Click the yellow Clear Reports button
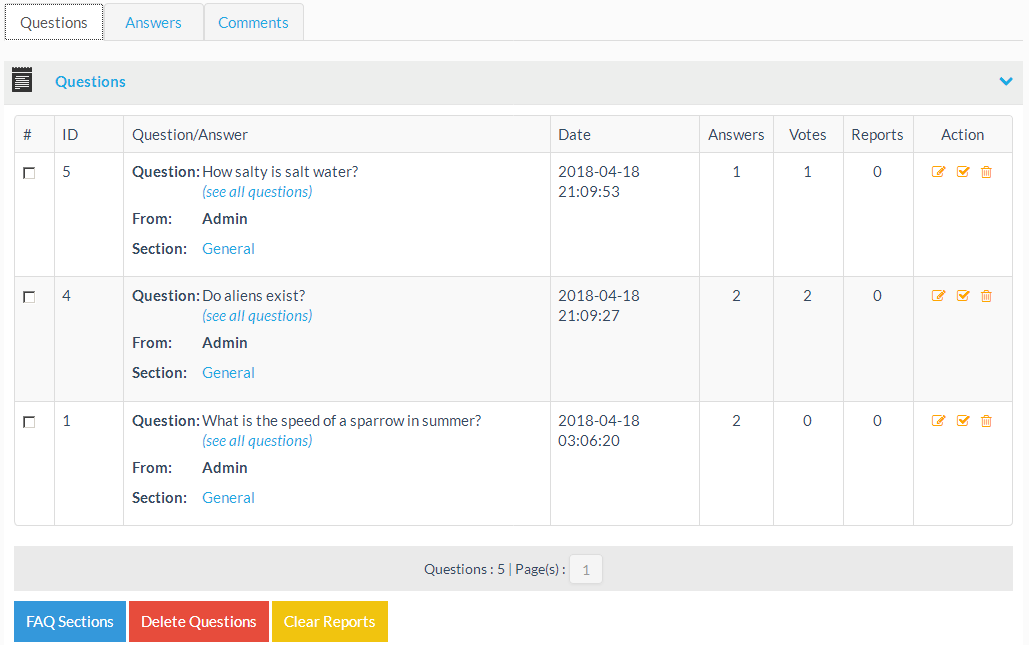This screenshot has width=1029, height=645. (x=329, y=621)
